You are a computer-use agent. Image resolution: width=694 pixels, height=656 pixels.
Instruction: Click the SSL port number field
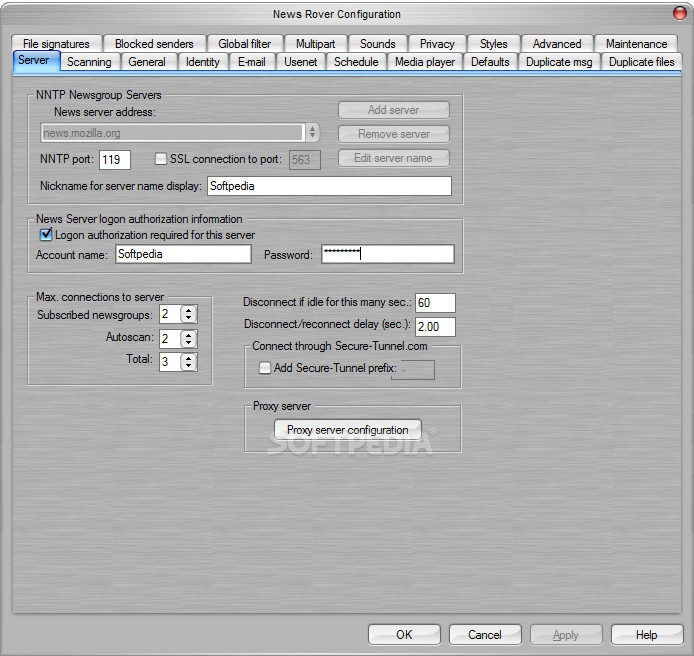(x=305, y=160)
